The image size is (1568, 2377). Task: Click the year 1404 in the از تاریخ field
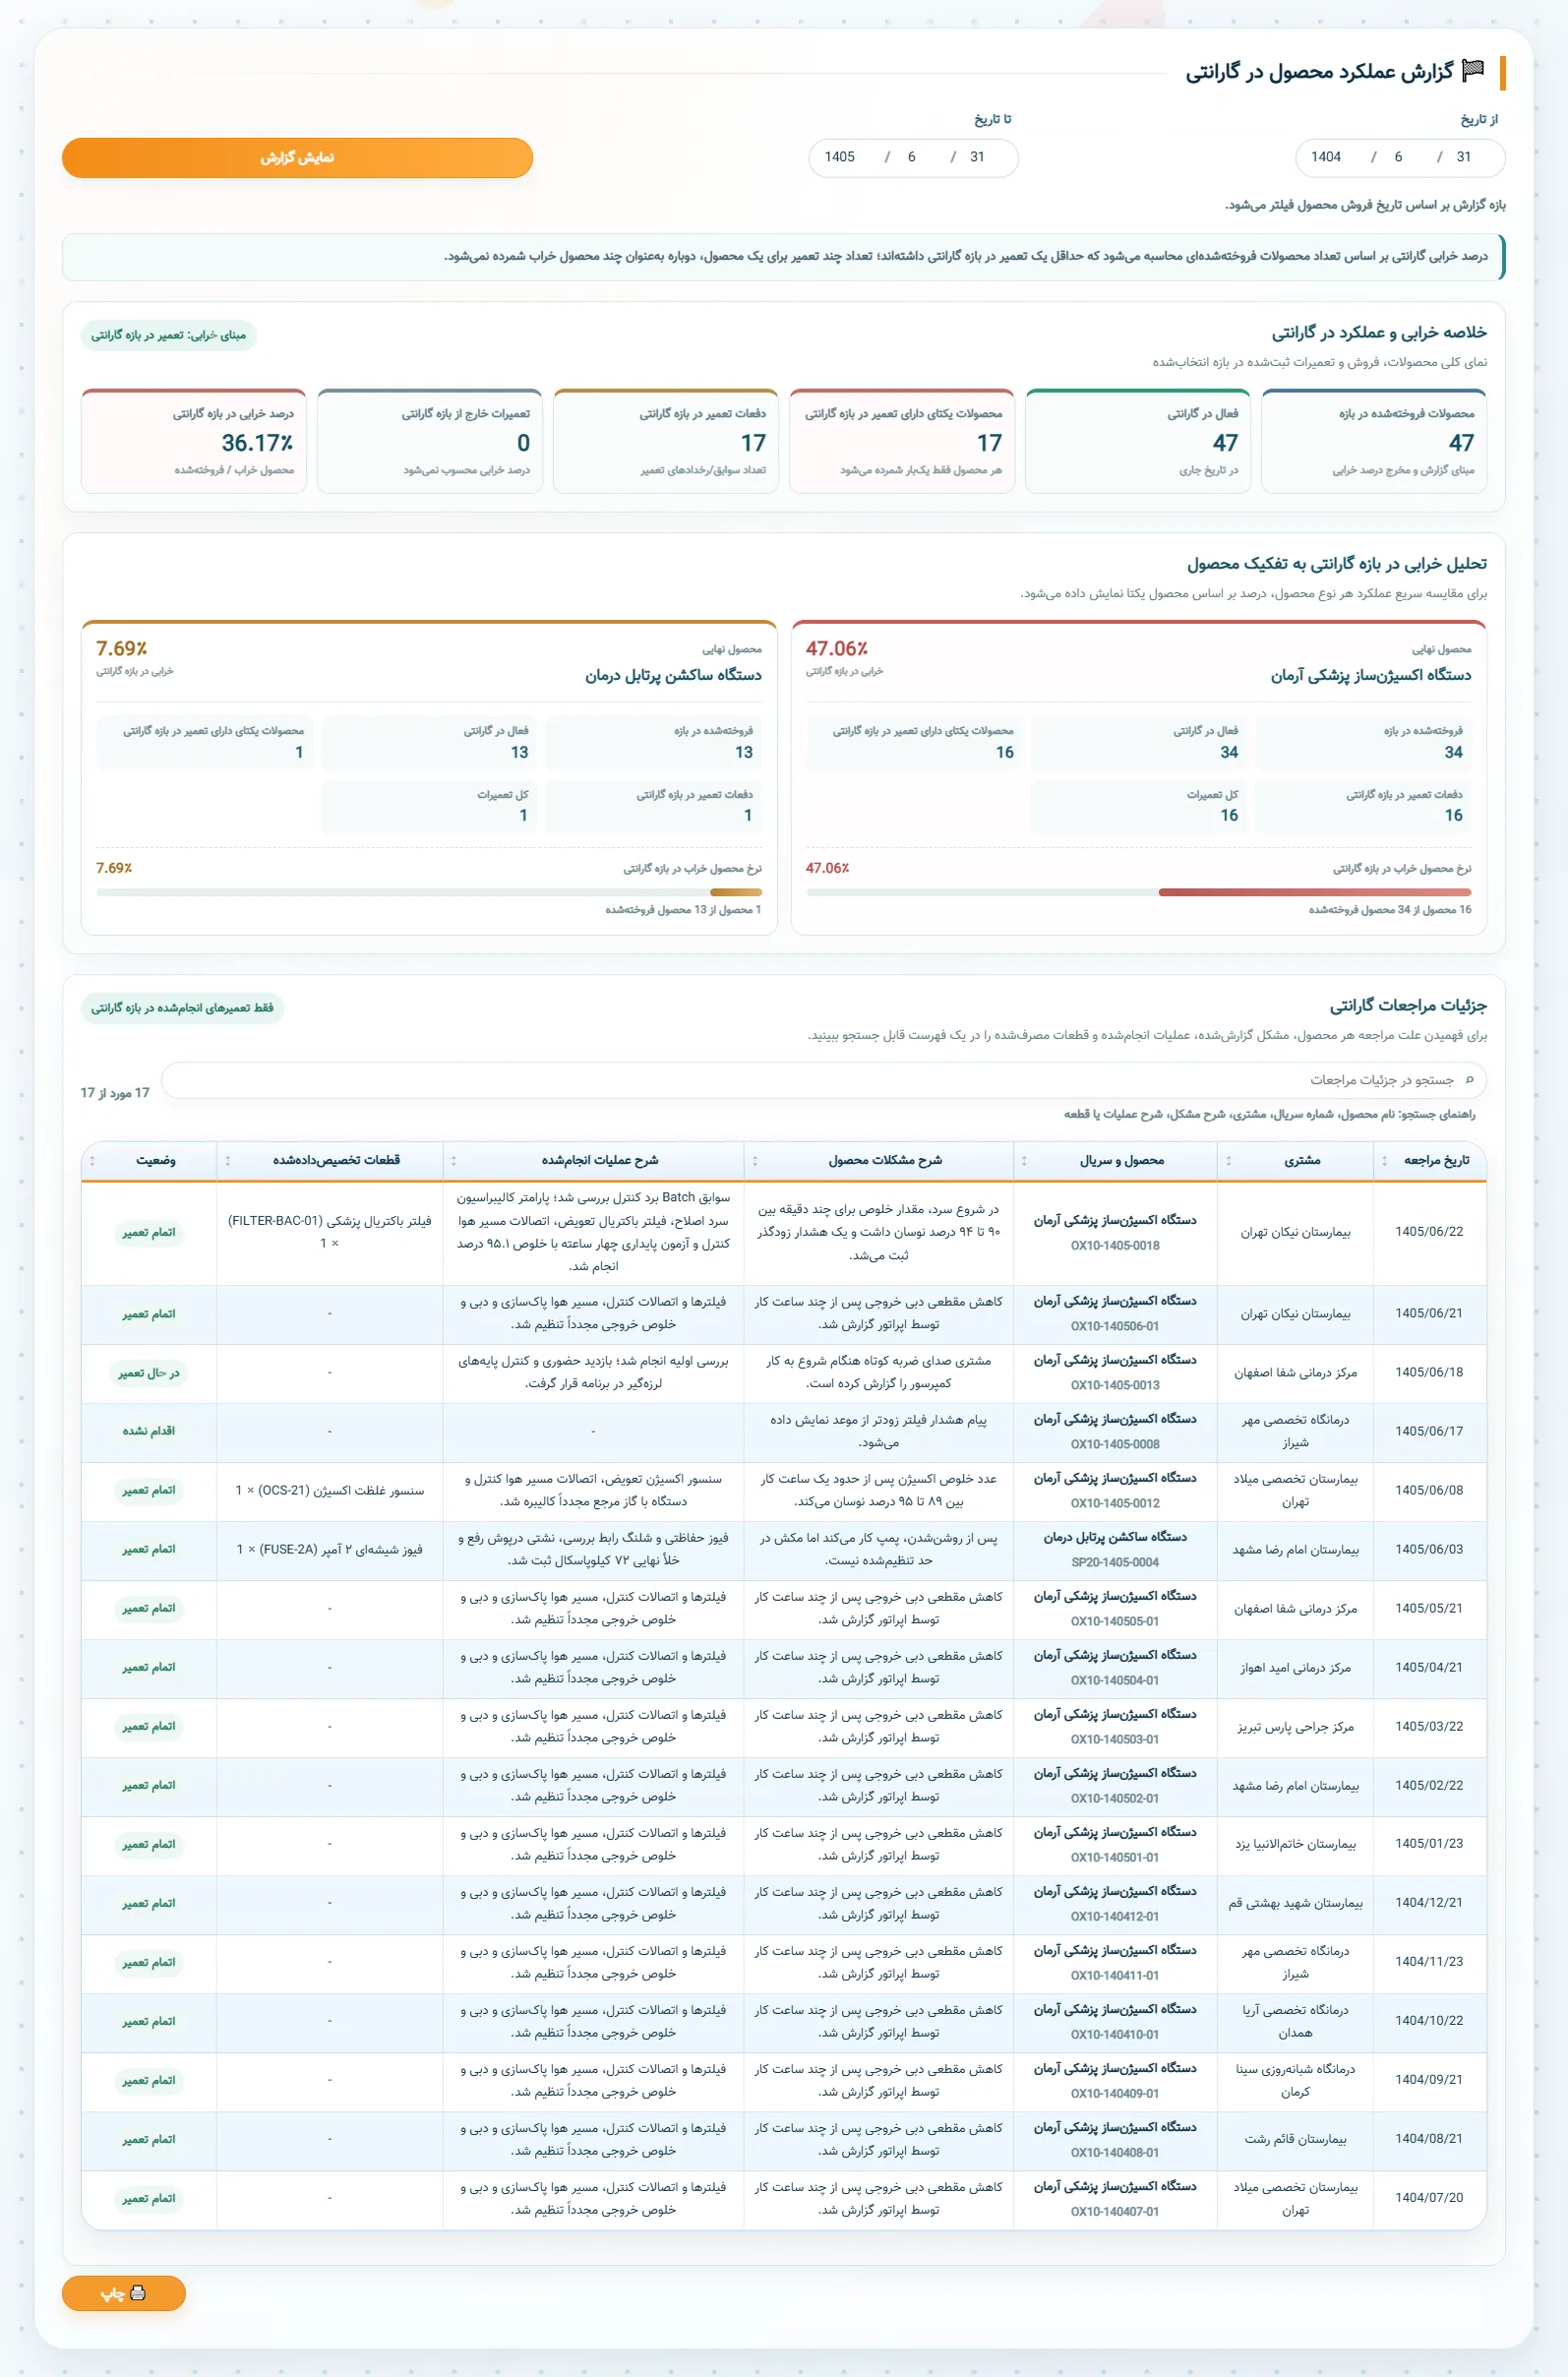[1326, 157]
